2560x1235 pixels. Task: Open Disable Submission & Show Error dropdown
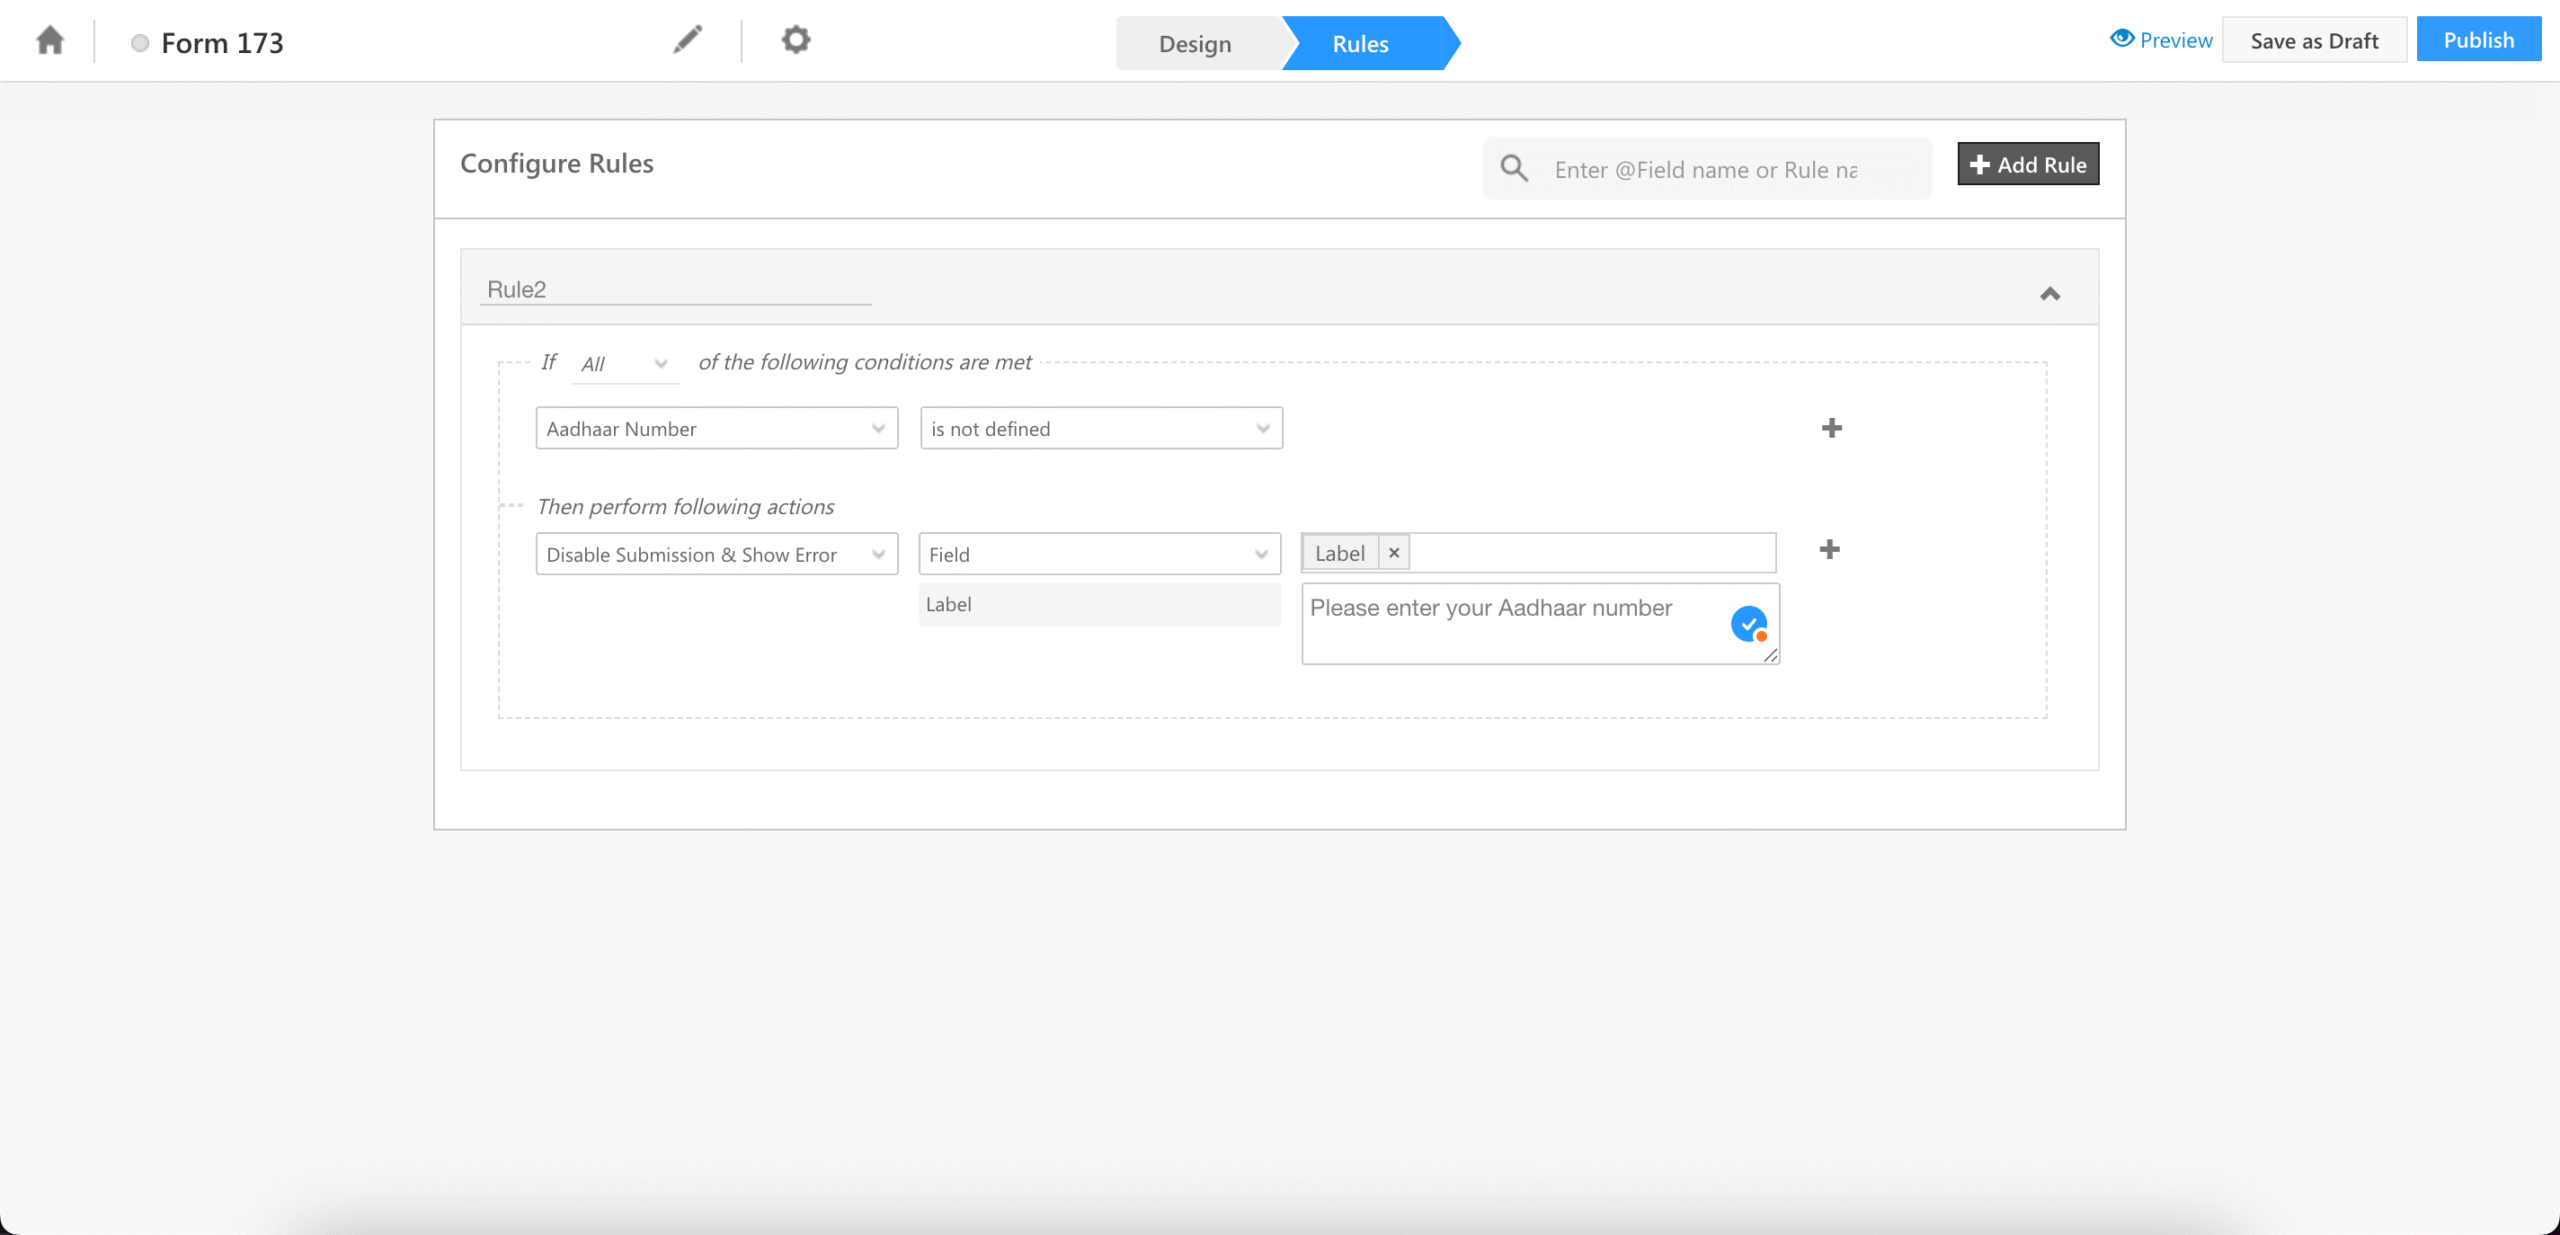(716, 554)
